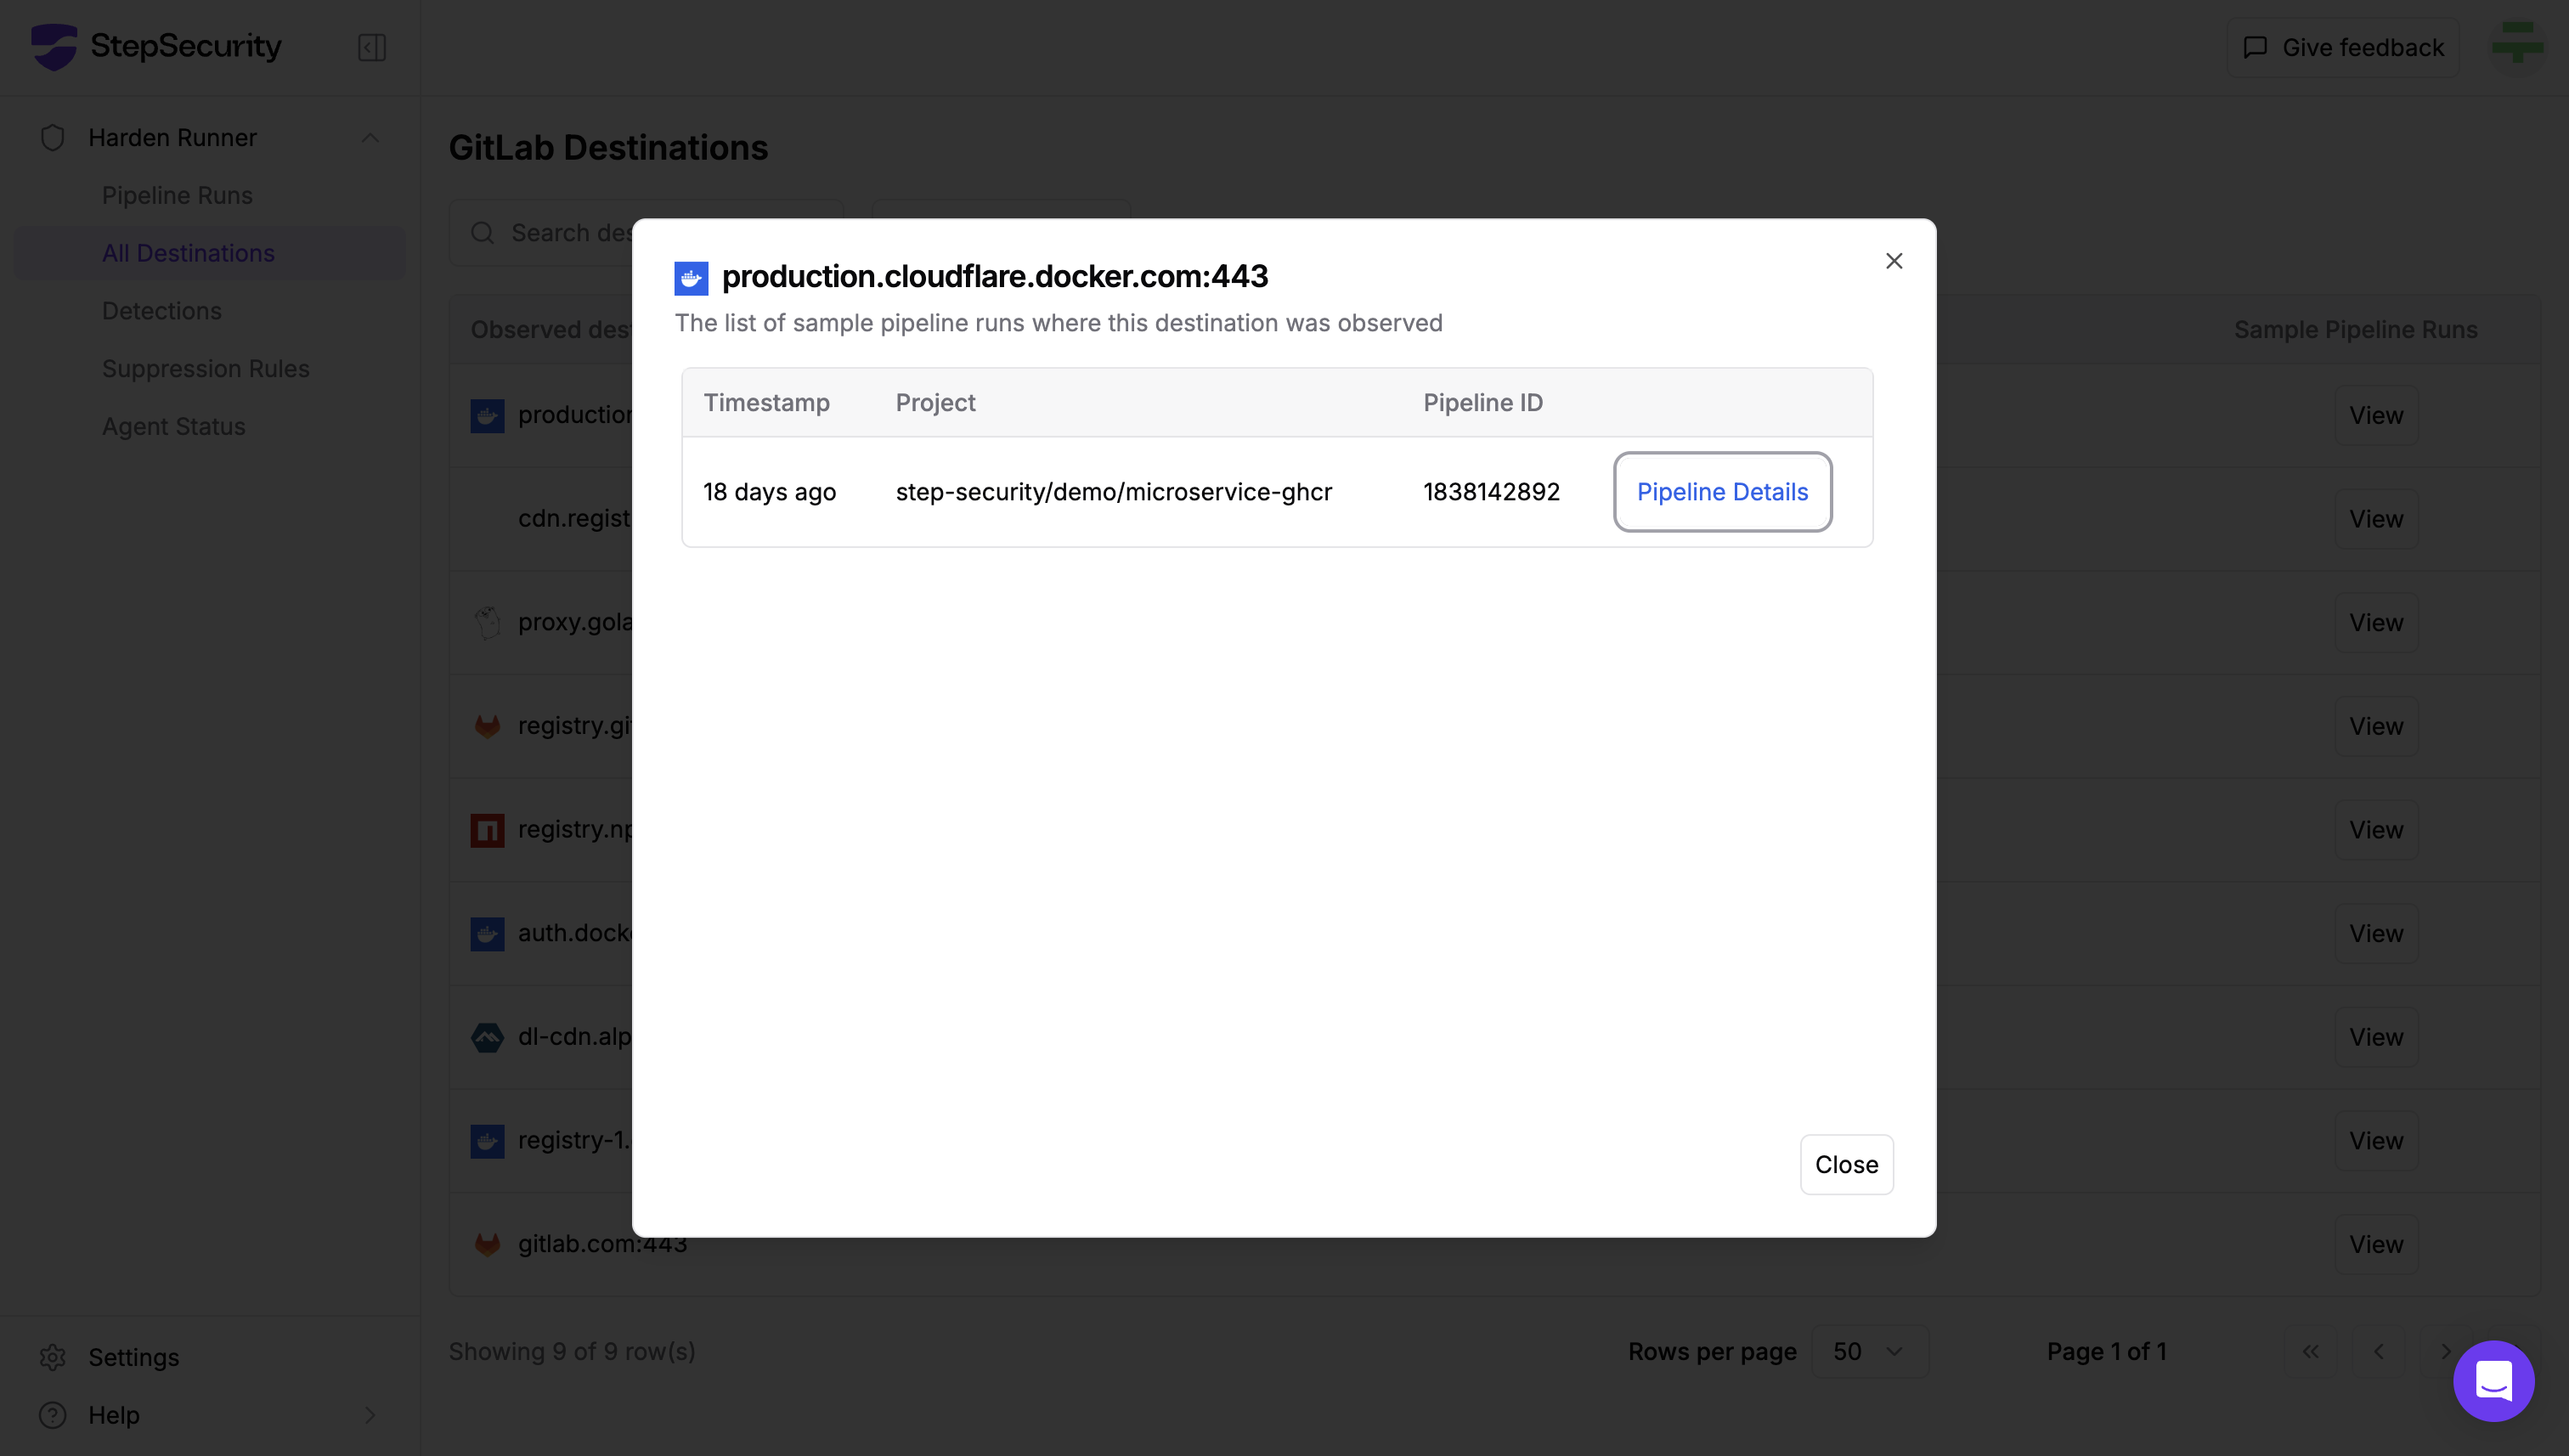Collapse the Harden Runner section chevron
2569x1456 pixels.
[x=370, y=138]
